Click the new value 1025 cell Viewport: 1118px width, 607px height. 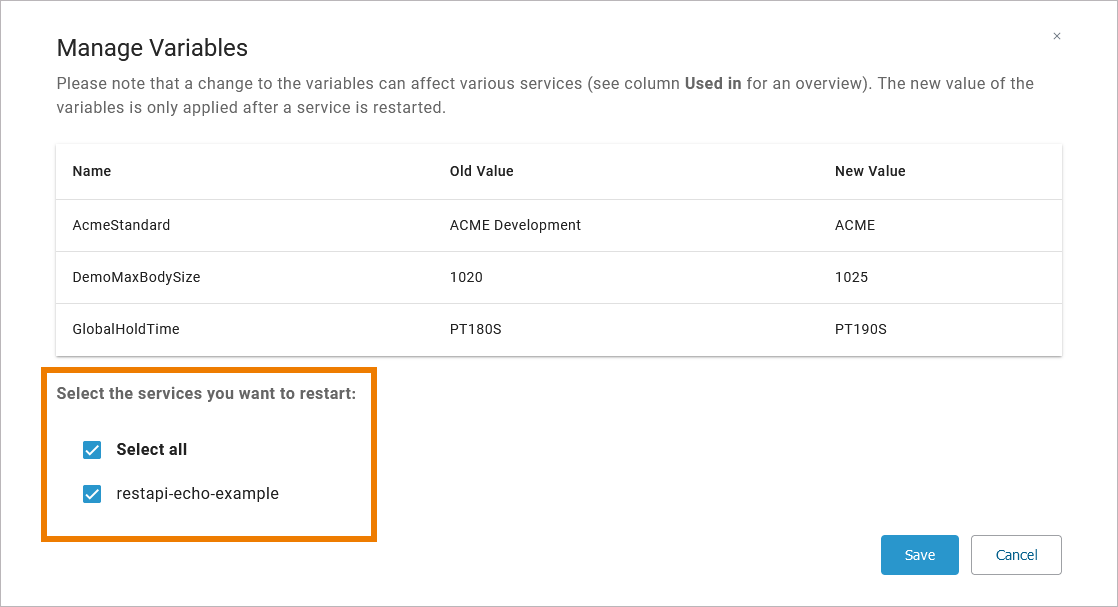(x=851, y=277)
